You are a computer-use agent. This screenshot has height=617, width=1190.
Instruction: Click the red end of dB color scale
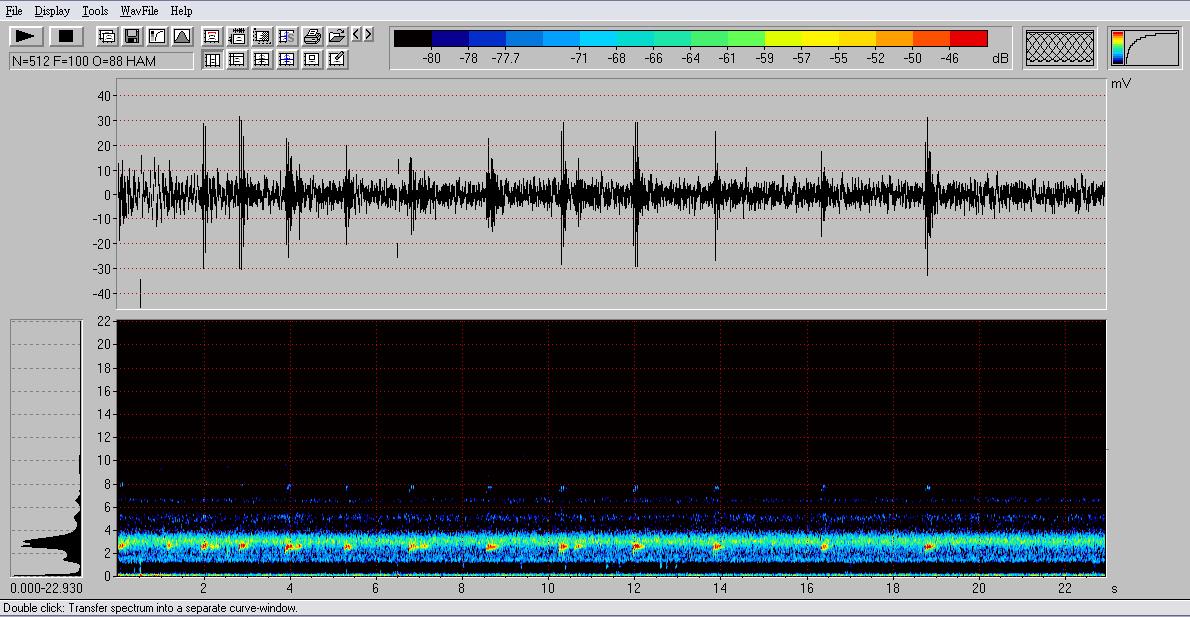click(968, 39)
